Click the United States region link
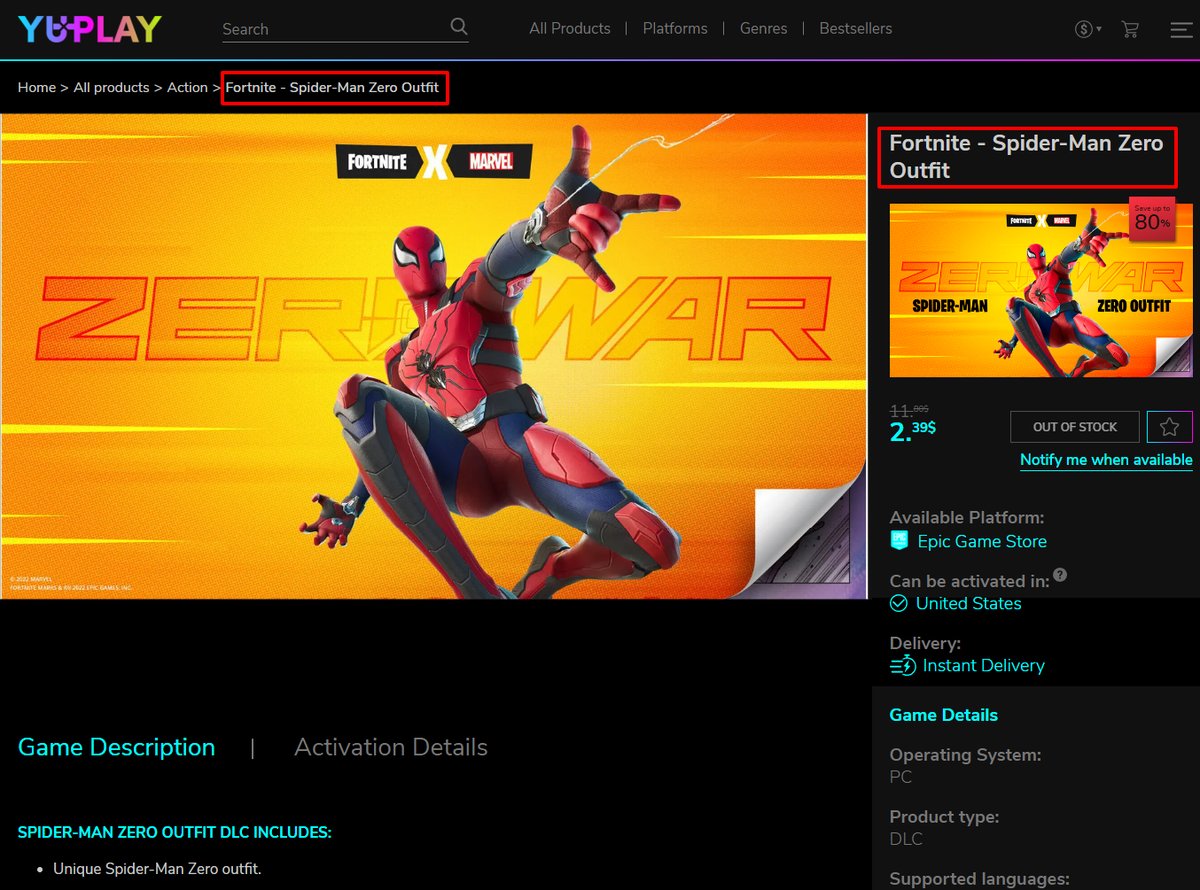The width and height of the screenshot is (1200, 890). point(969,603)
